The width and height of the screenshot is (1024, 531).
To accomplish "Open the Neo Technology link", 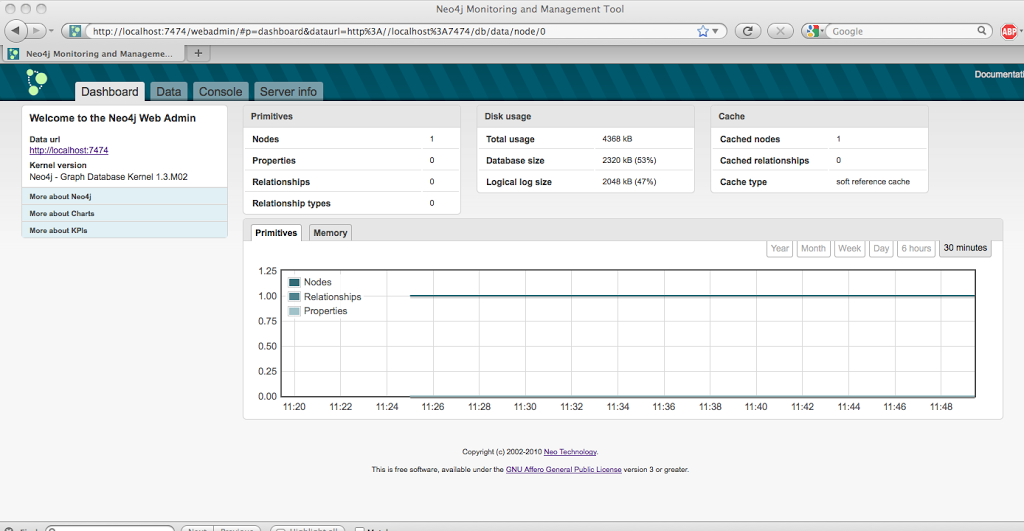I will (x=570, y=451).
